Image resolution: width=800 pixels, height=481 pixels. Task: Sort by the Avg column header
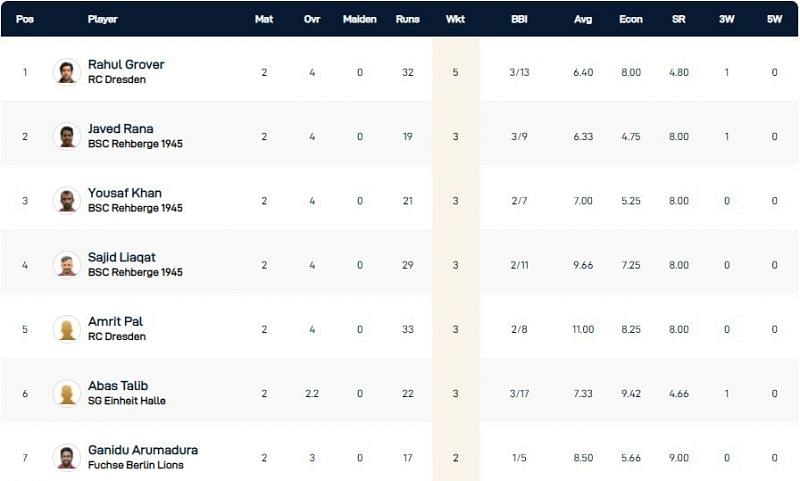coord(582,19)
